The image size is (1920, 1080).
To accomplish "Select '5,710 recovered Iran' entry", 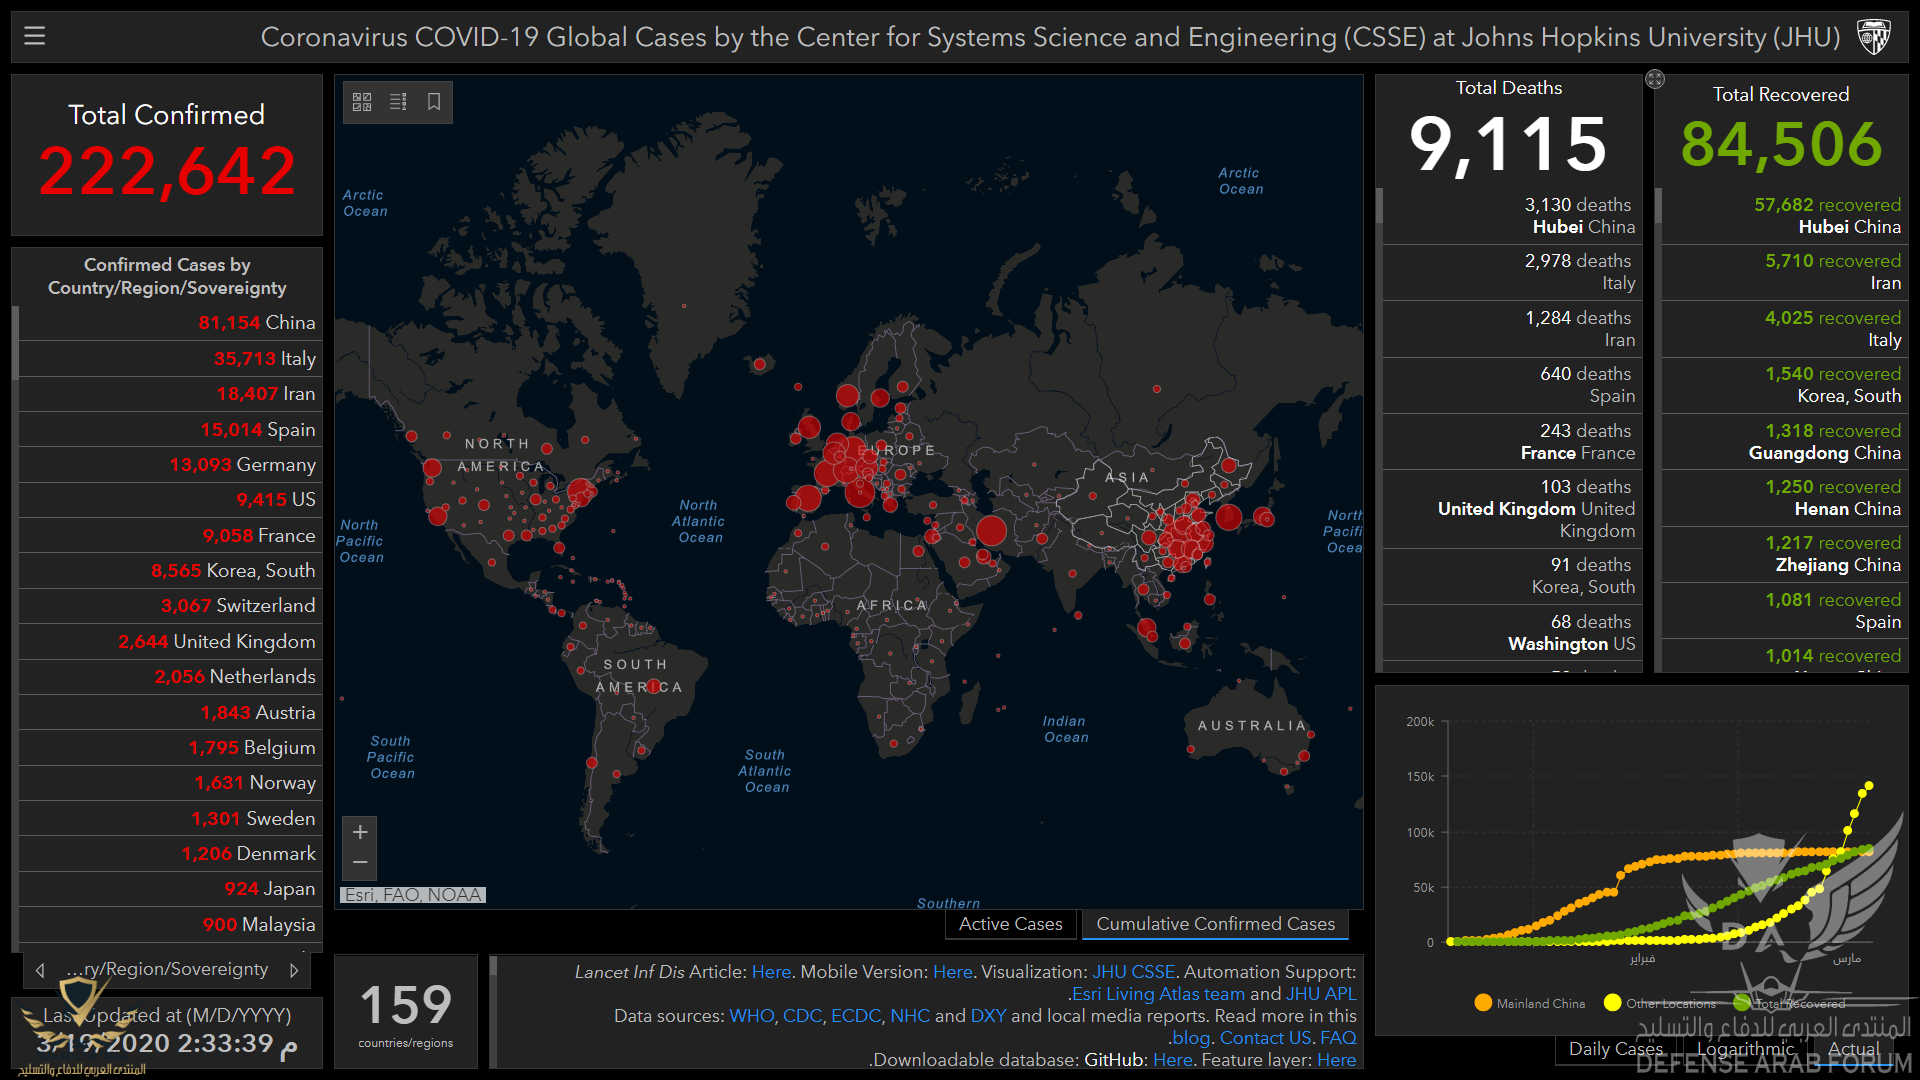I will pyautogui.click(x=1783, y=272).
